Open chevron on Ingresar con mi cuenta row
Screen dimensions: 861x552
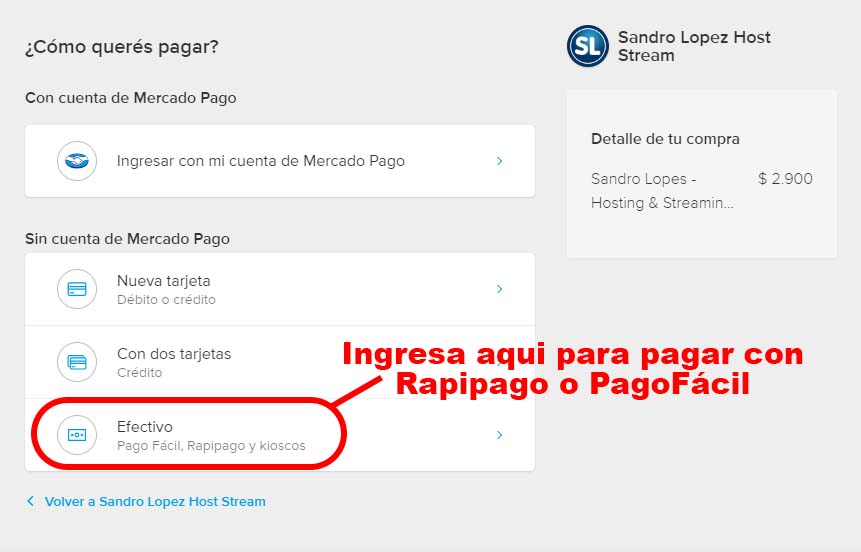point(500,161)
